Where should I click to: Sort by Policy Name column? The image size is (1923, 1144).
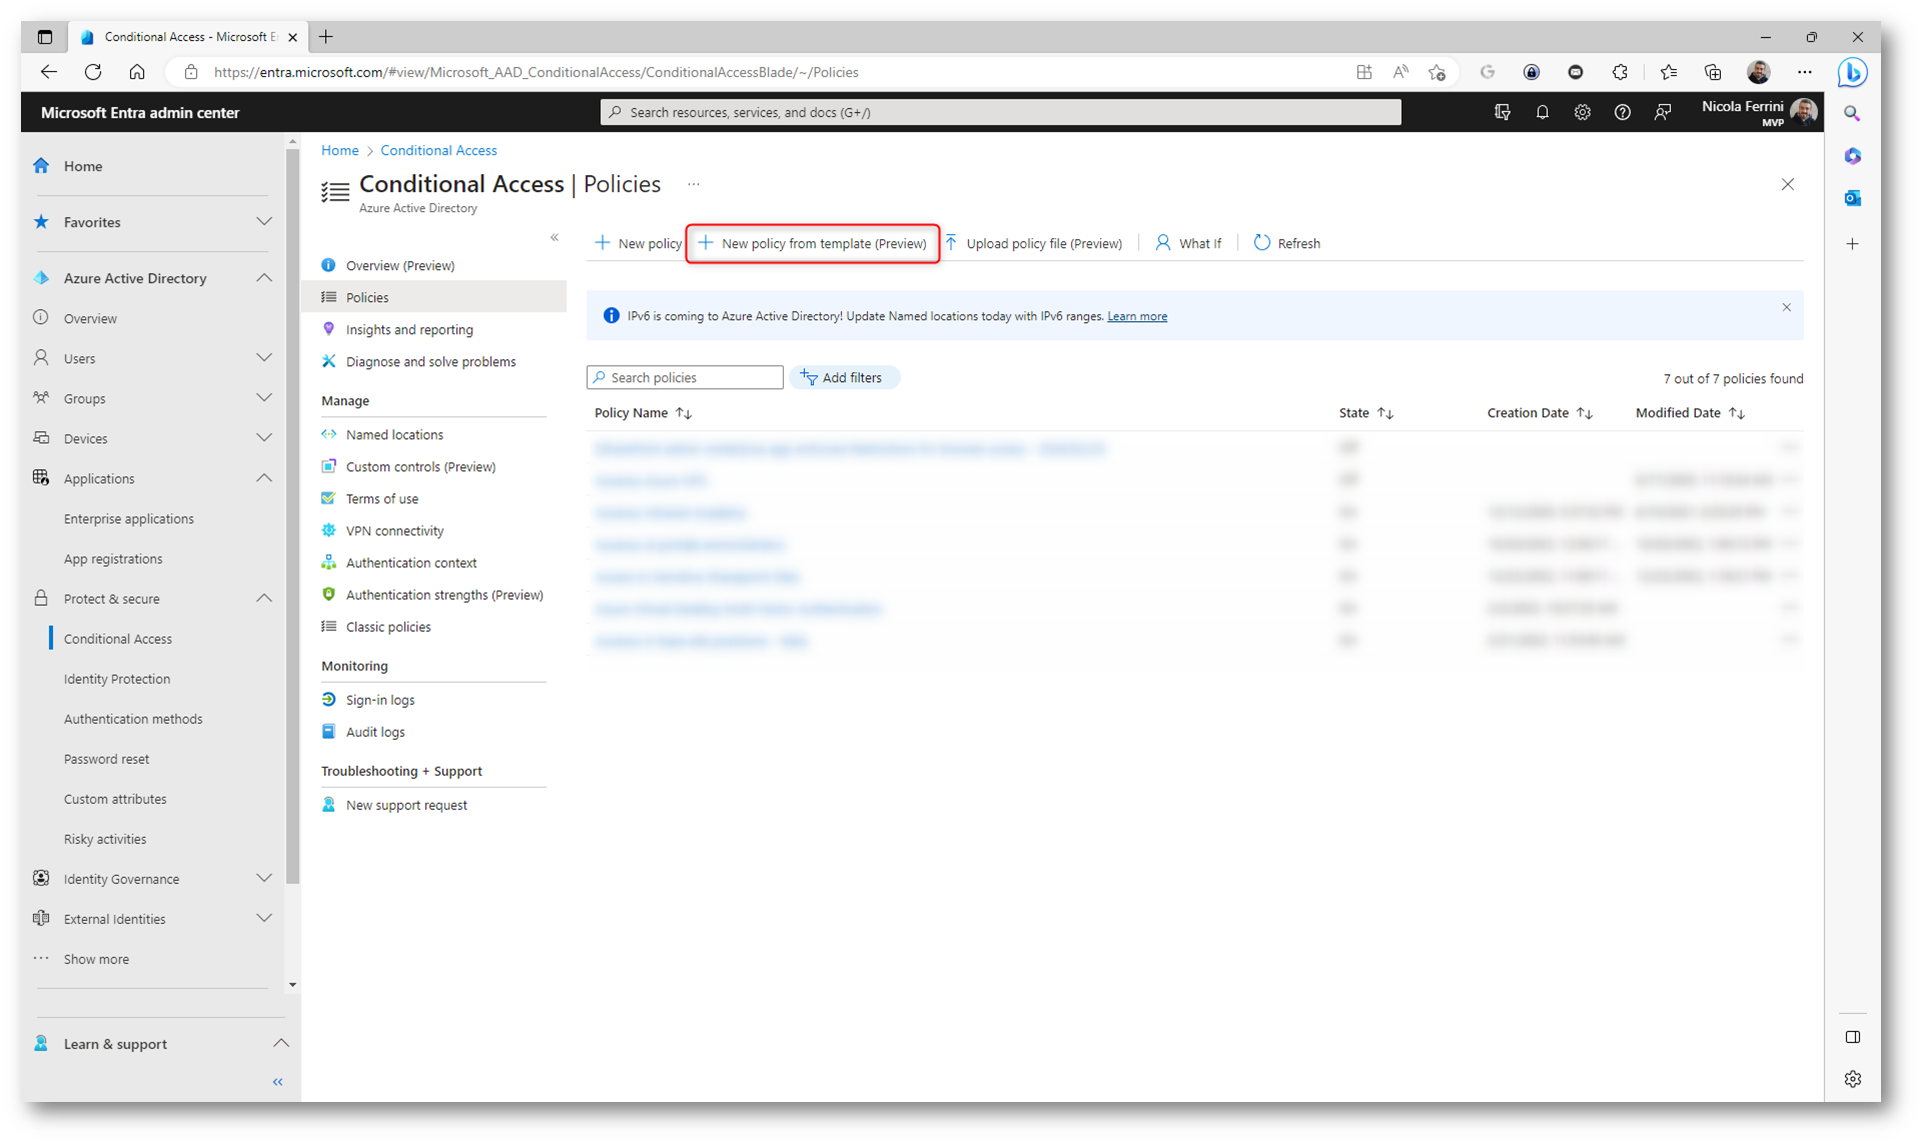click(642, 413)
